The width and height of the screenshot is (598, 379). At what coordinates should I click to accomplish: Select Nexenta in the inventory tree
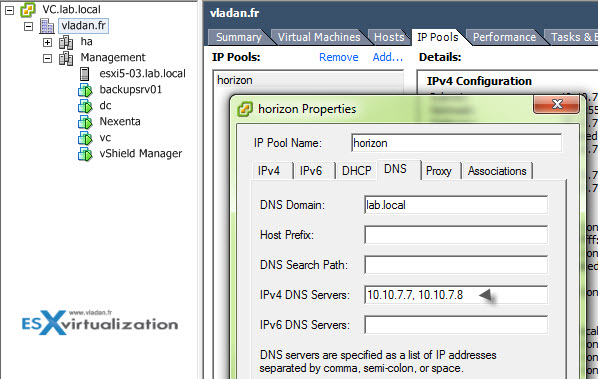click(120, 122)
